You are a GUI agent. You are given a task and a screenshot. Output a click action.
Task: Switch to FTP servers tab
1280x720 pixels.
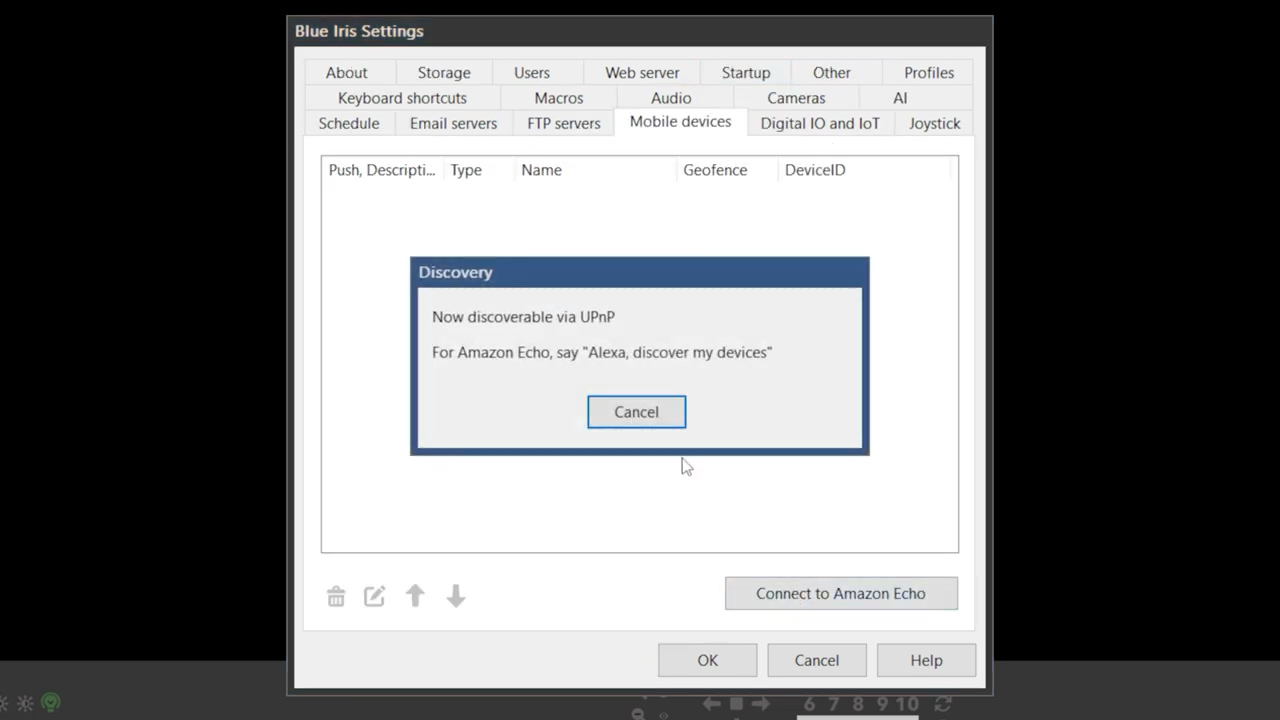[564, 123]
